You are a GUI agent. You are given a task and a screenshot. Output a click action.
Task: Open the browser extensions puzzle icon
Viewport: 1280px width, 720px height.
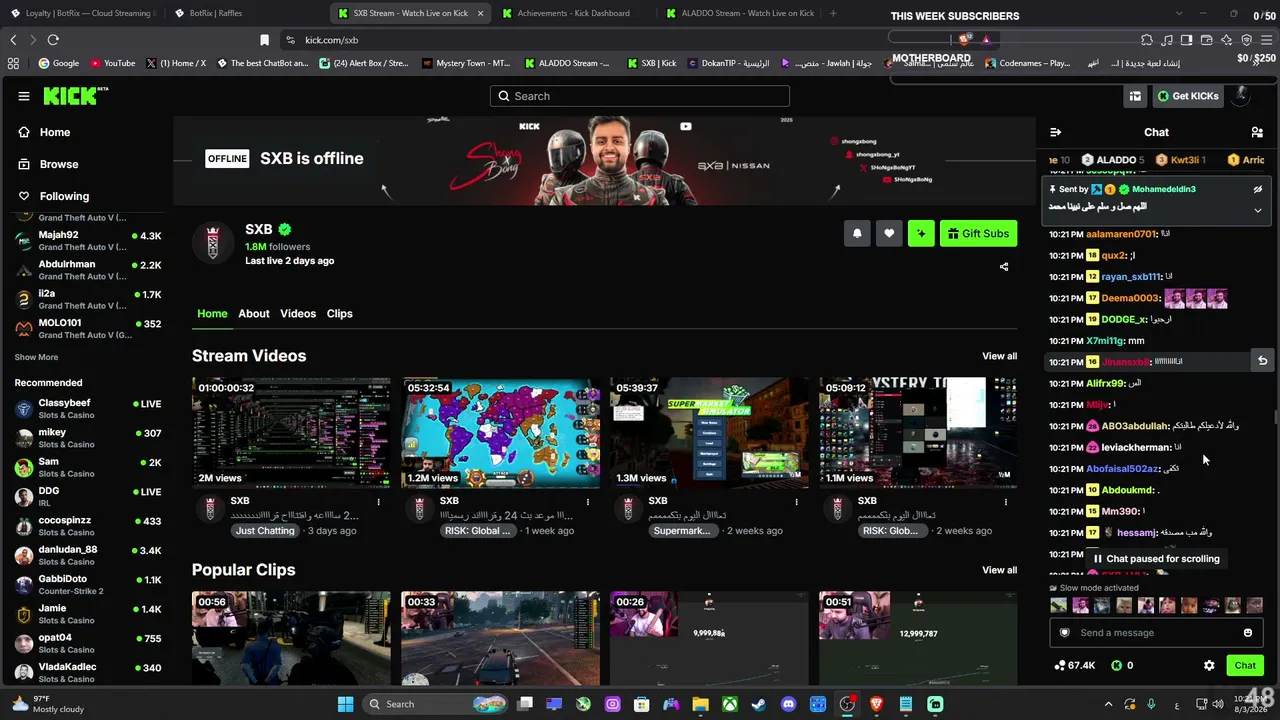pos(1147,40)
